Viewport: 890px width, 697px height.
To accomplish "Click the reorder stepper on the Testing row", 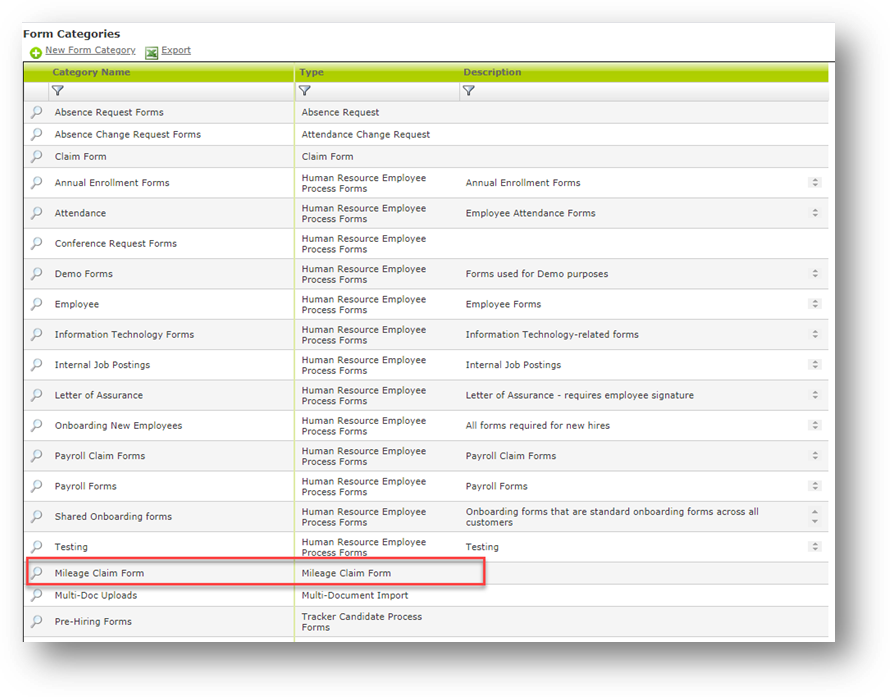I will pyautogui.click(x=815, y=546).
